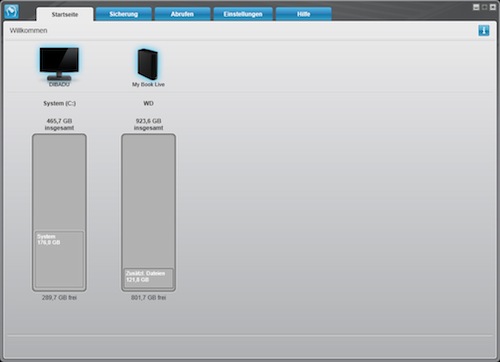Select the My Book Live drive icon
This screenshot has height=362, width=500.
click(148, 64)
